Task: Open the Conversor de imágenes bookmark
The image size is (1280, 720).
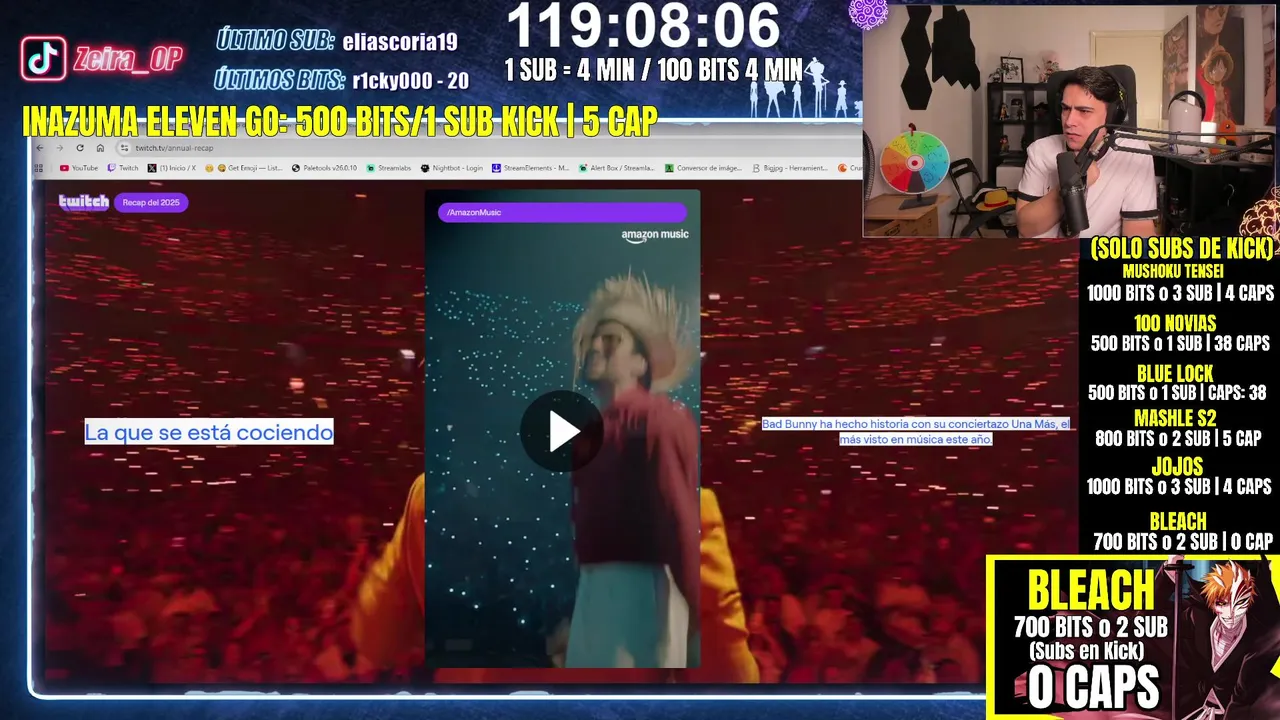Action: click(703, 168)
